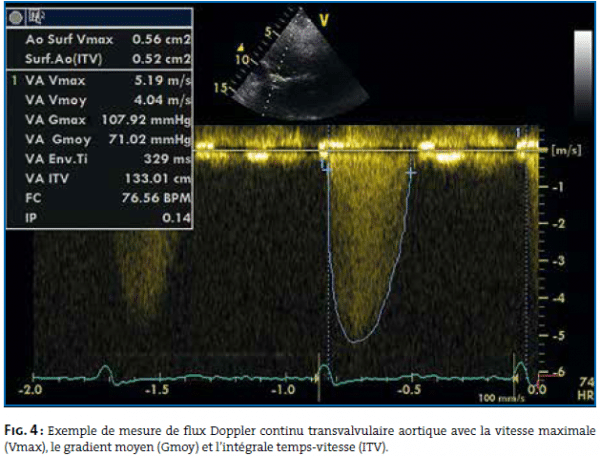Click the [m/s] velocity scale label
The height and width of the screenshot is (456, 600).
click(x=566, y=149)
